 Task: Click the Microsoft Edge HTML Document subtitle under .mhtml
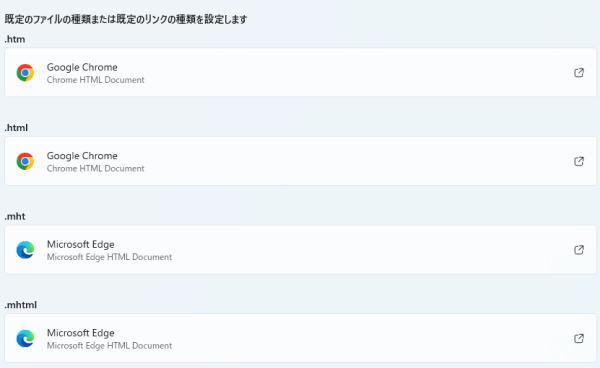pos(109,346)
